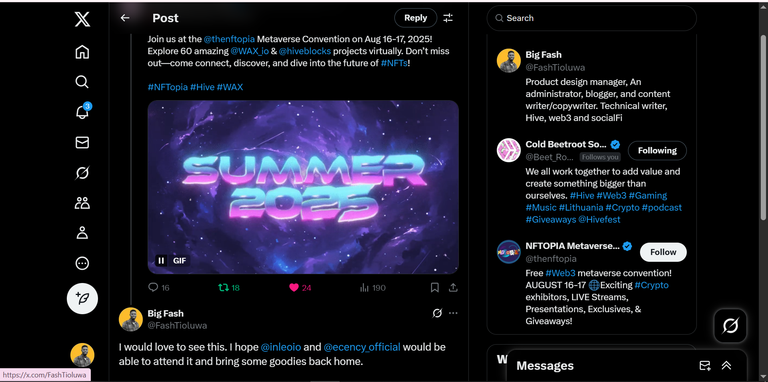The width and height of the screenshot is (768, 382).
Task: Open the Communities people icon
Action: tap(82, 203)
